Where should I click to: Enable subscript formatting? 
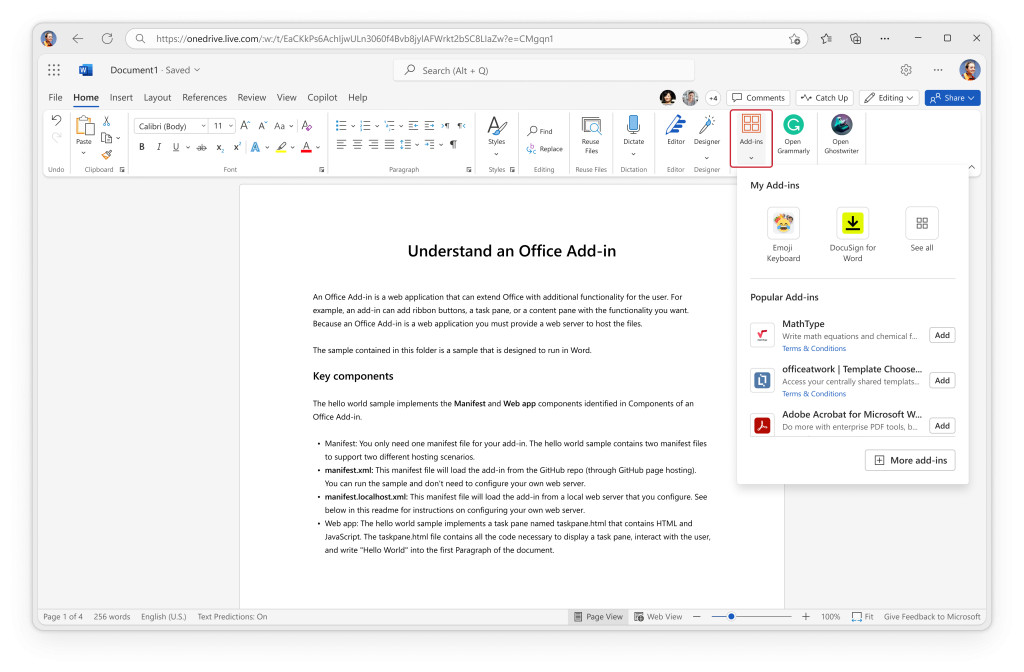220,147
